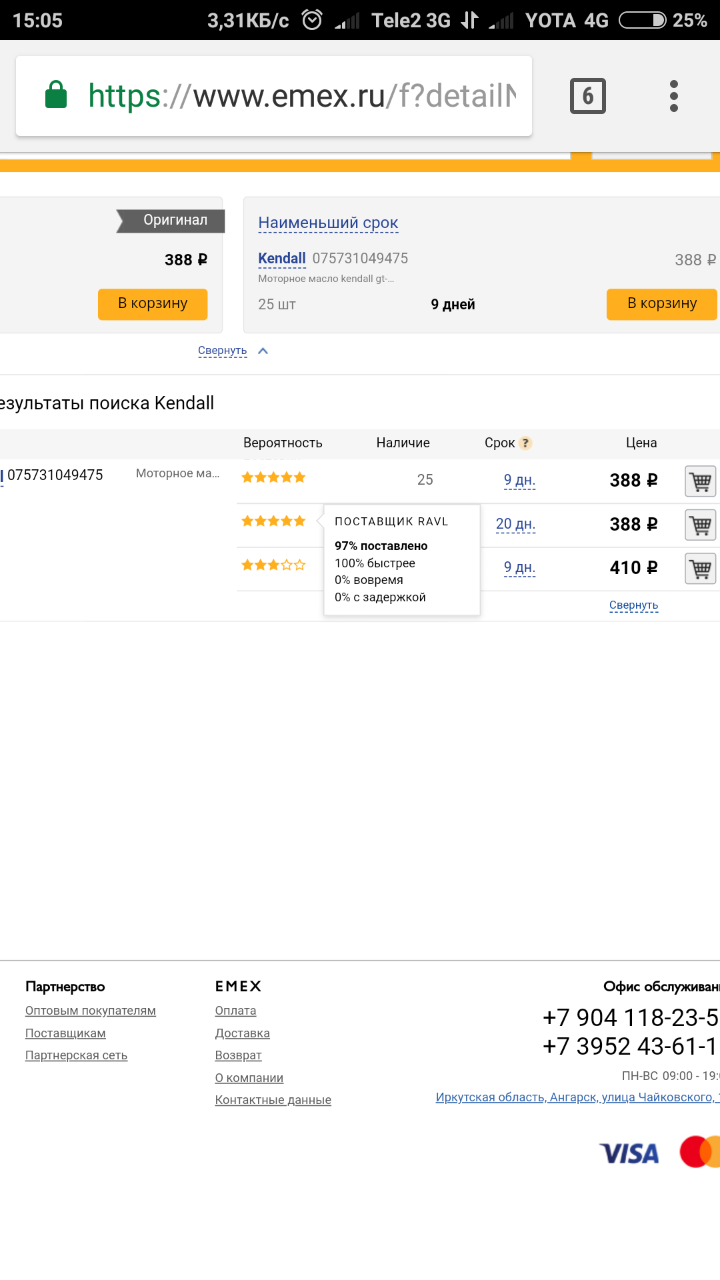Image resolution: width=720 pixels, height=1280 pixels.
Task: Open Контактные данные footer link
Action: [273, 1100]
